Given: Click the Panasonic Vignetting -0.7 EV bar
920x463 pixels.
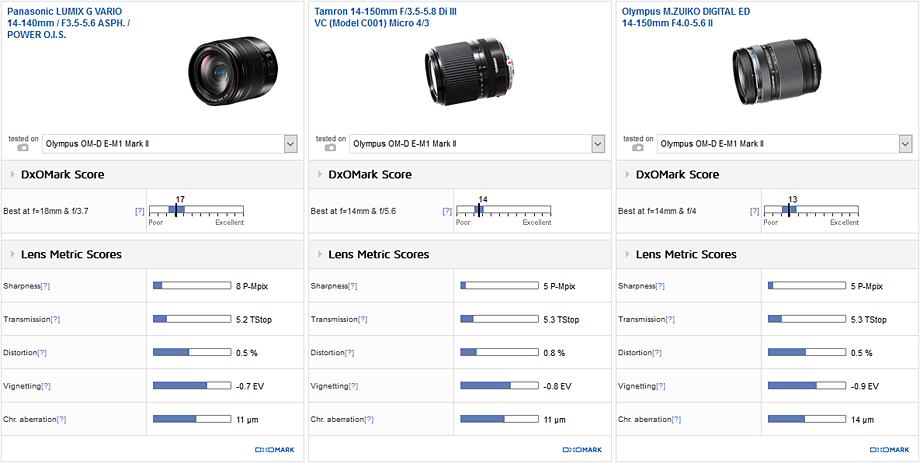Looking at the screenshot, I should click(x=192, y=386).
